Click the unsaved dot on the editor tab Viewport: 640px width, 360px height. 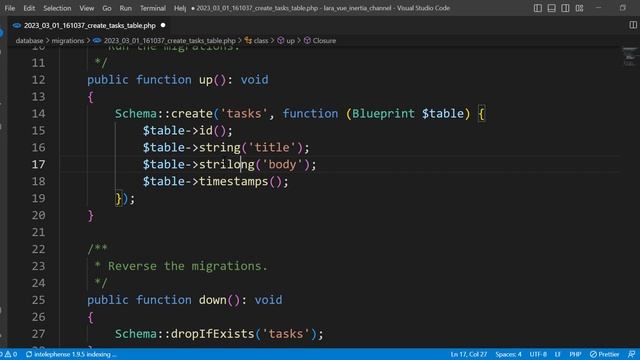(x=163, y=25)
